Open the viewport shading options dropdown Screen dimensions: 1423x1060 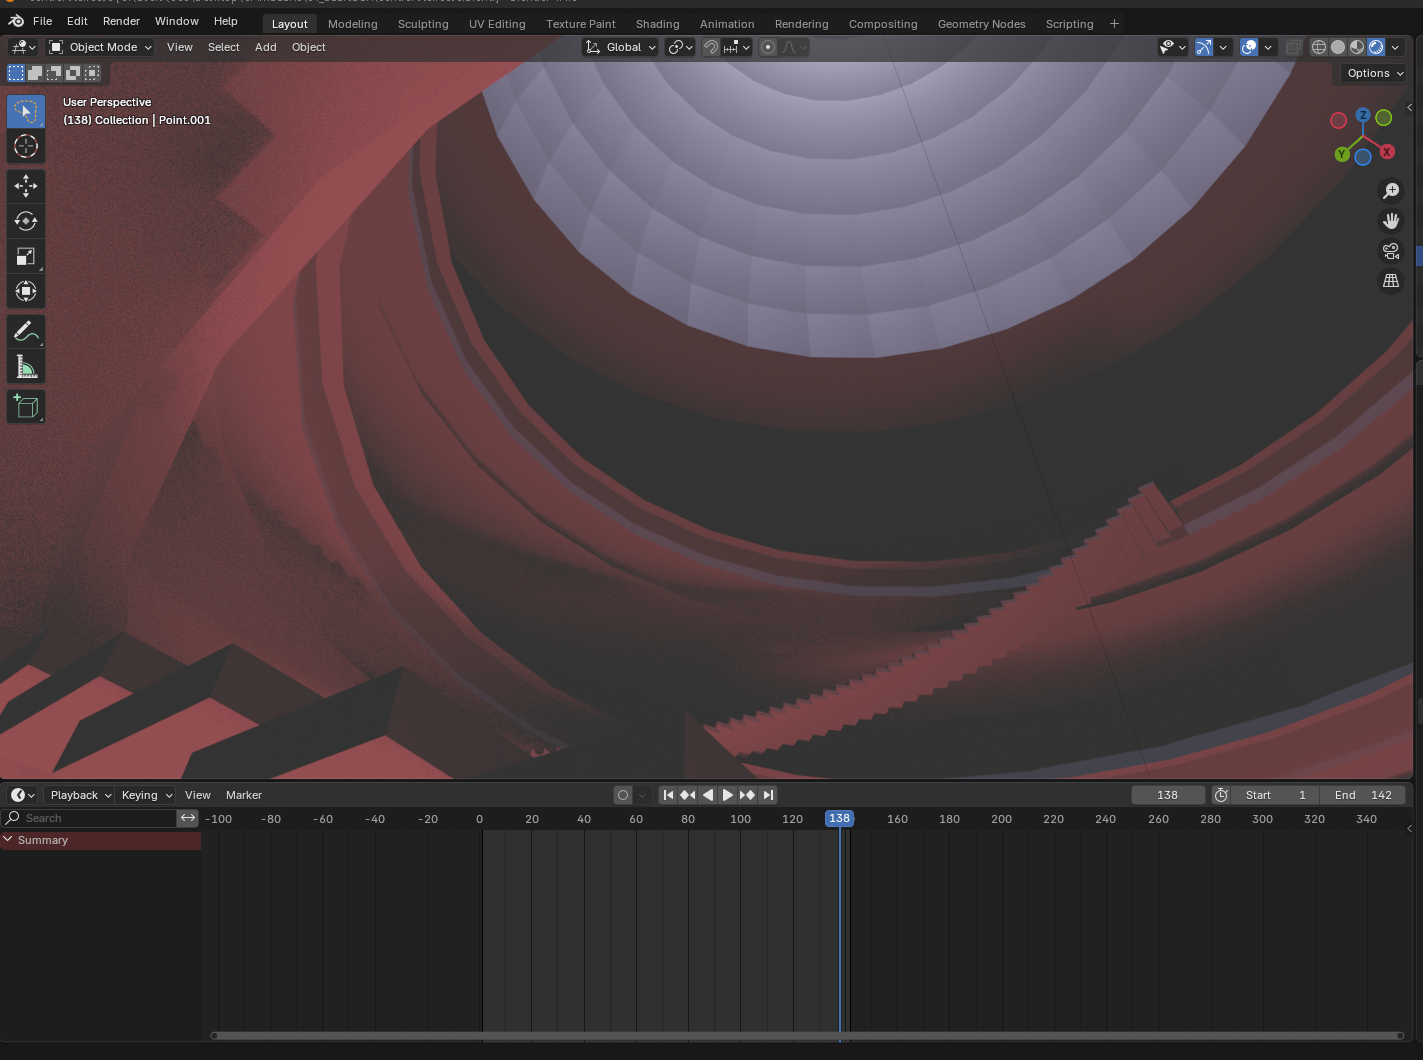pos(1395,47)
